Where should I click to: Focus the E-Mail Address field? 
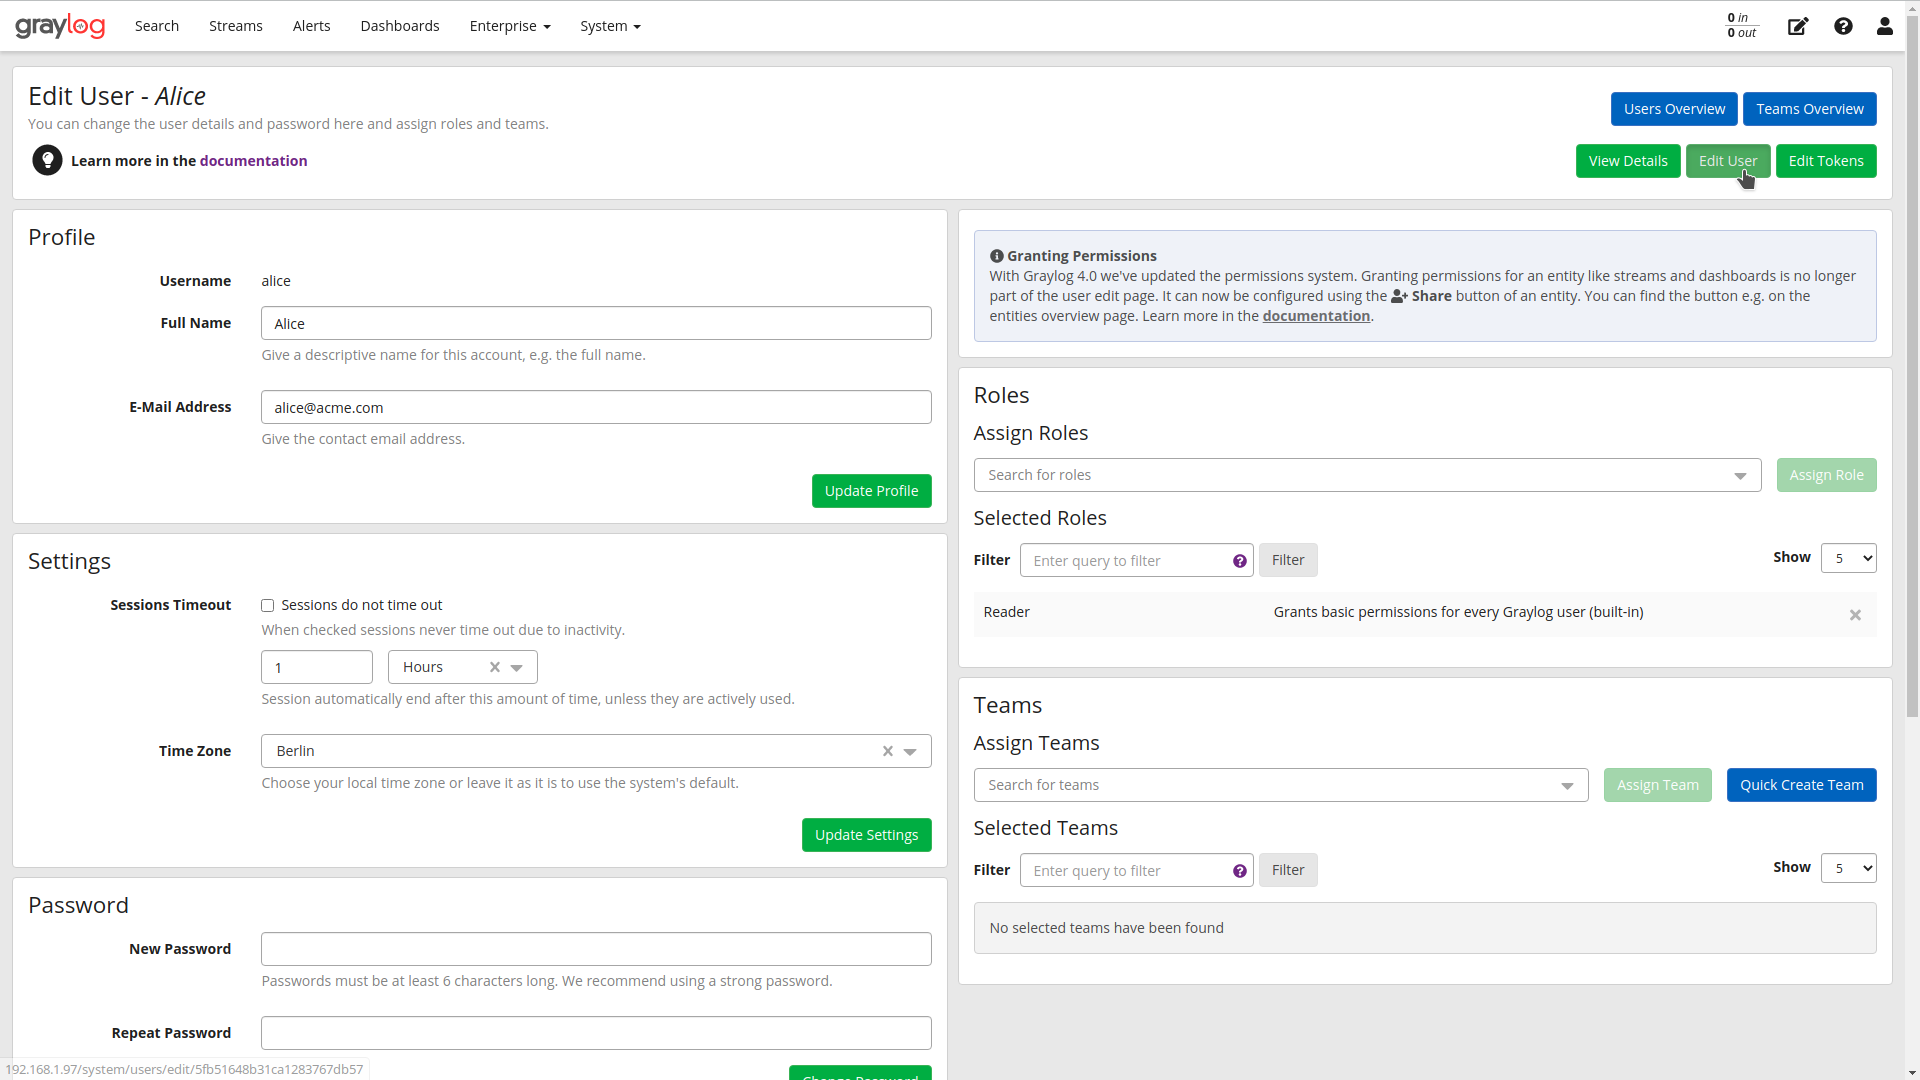(x=596, y=407)
